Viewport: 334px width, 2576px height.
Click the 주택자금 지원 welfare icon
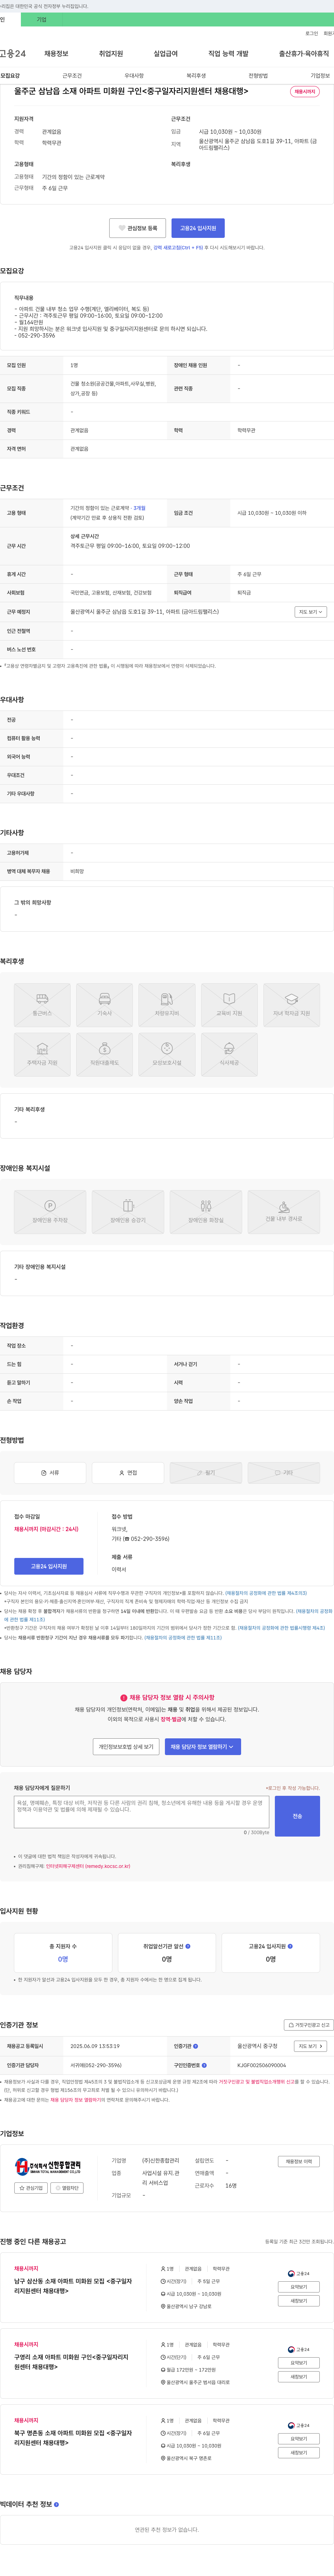click(42, 1055)
